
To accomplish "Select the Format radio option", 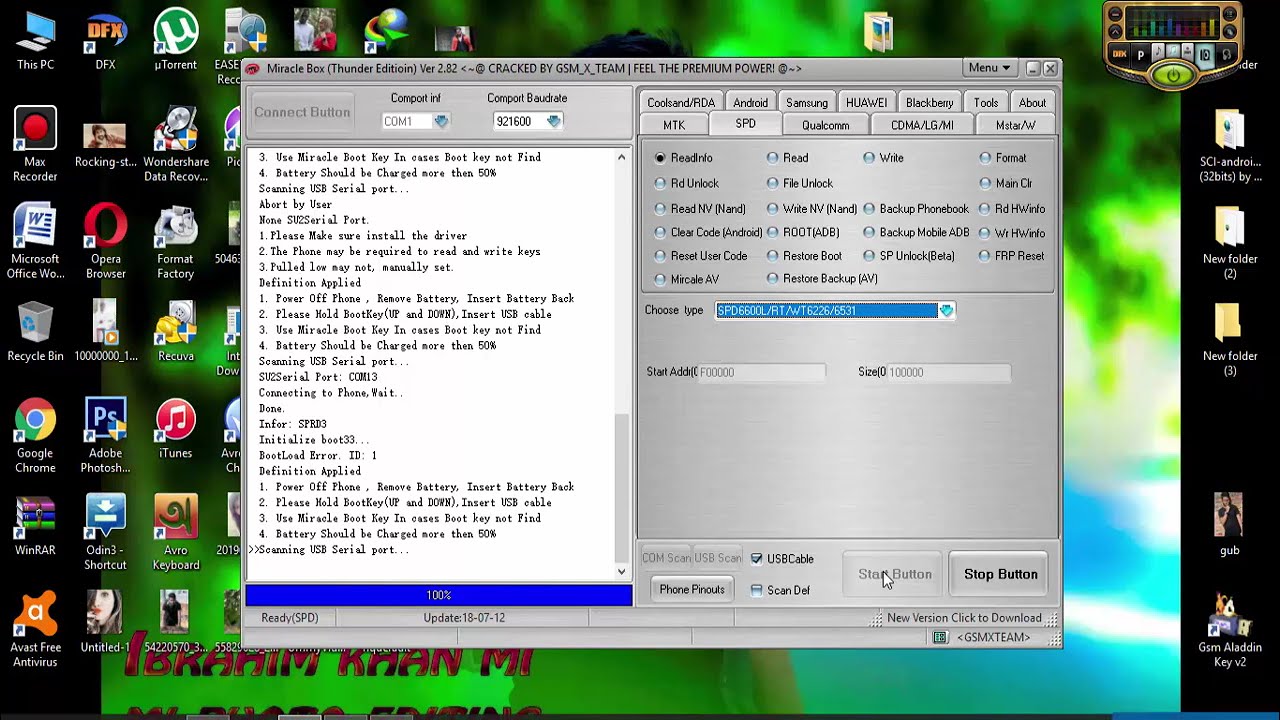I will 1003,158.
